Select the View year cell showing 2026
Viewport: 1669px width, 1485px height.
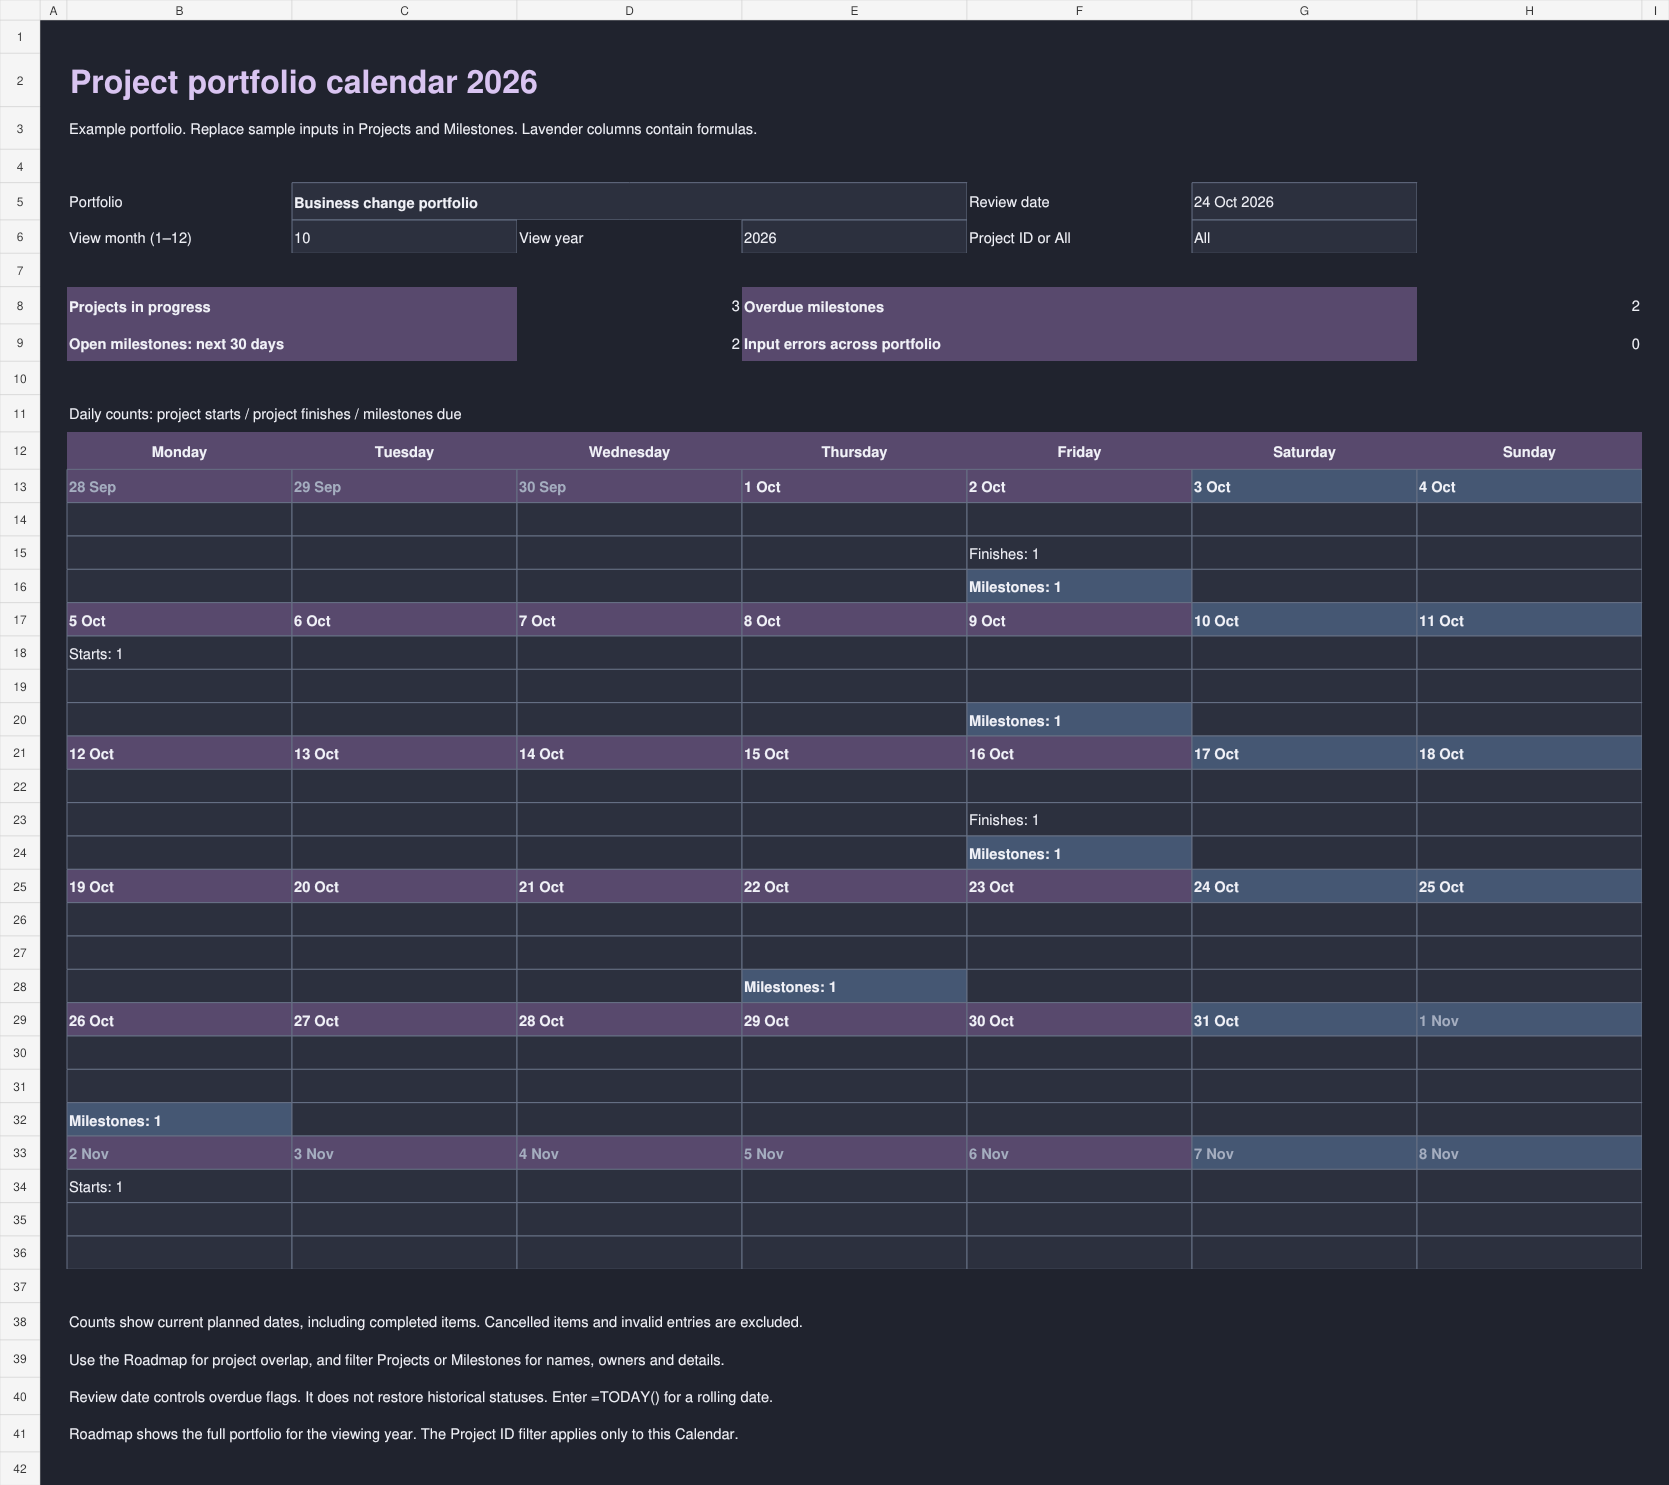[x=854, y=238]
